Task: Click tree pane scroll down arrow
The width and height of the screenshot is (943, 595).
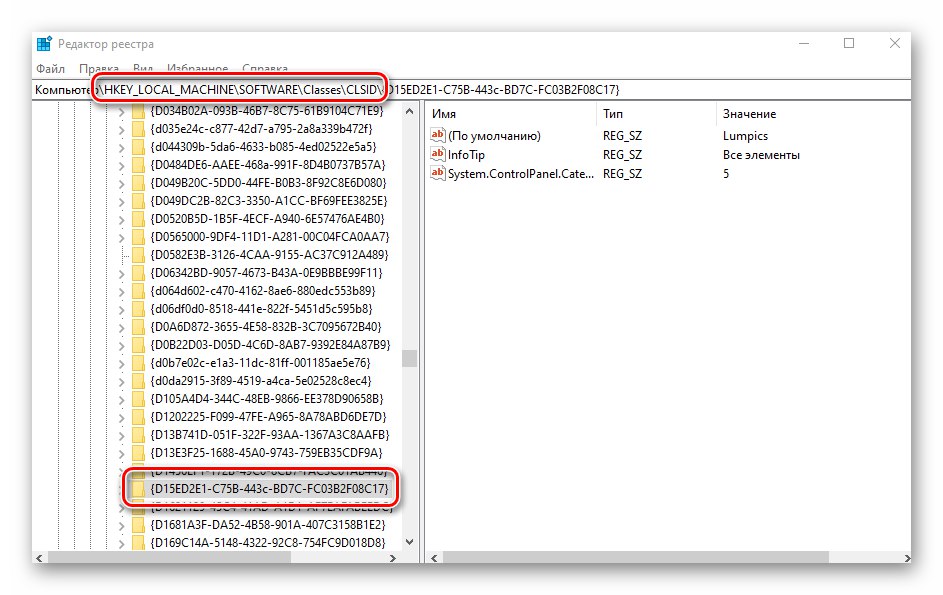Action: (x=410, y=542)
